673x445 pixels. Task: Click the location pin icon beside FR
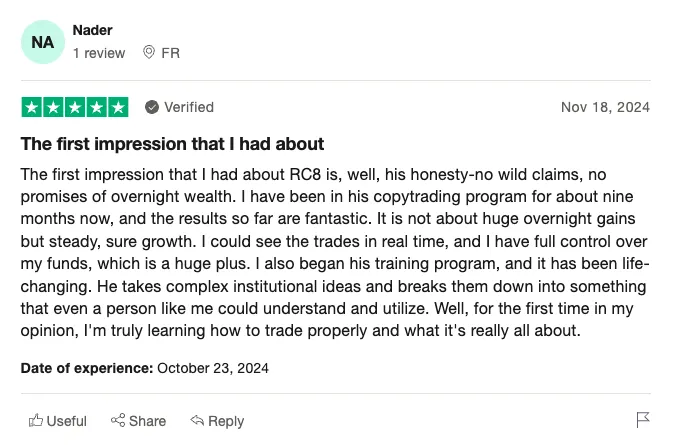tap(149, 52)
